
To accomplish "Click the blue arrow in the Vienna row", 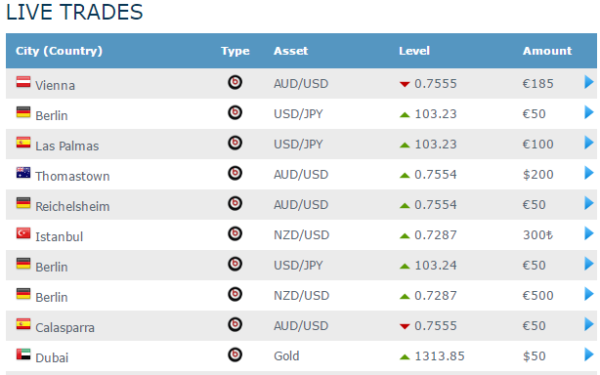I will (589, 82).
